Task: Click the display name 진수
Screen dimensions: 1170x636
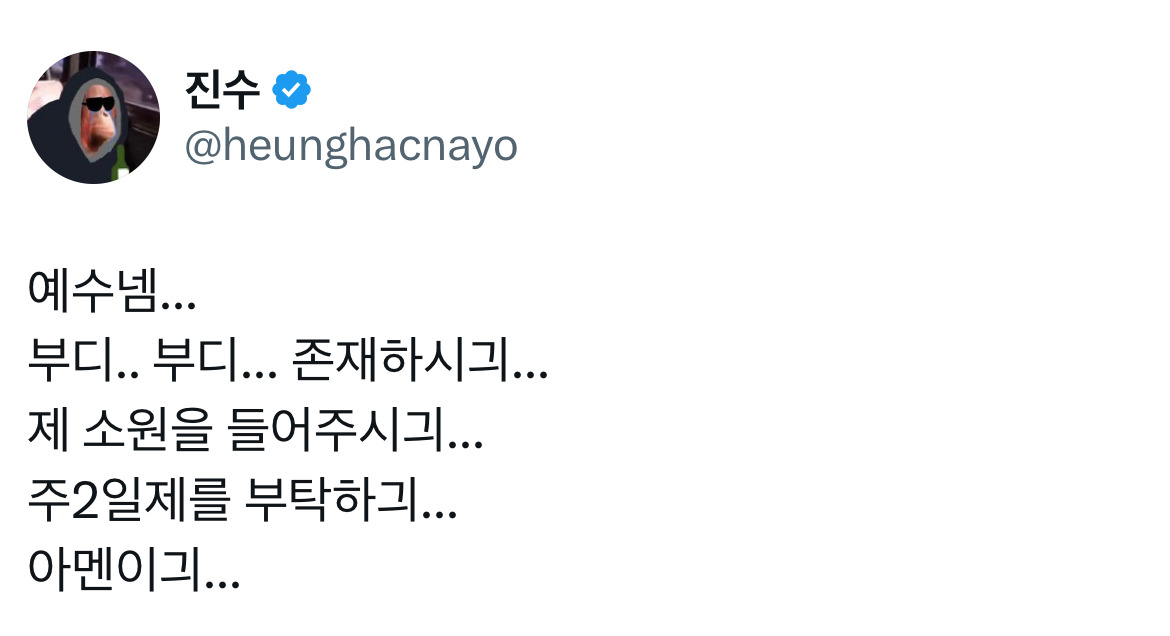Action: tap(222, 91)
